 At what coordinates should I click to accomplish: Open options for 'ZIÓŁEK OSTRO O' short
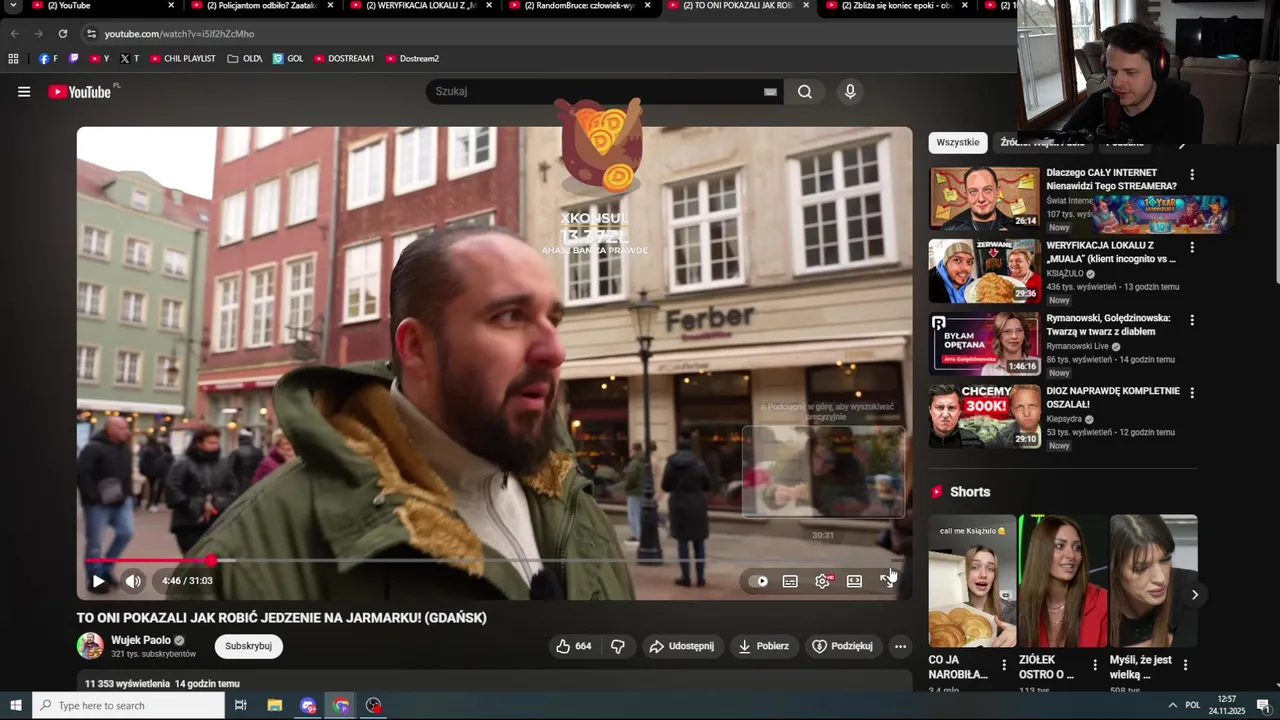click(x=1094, y=665)
